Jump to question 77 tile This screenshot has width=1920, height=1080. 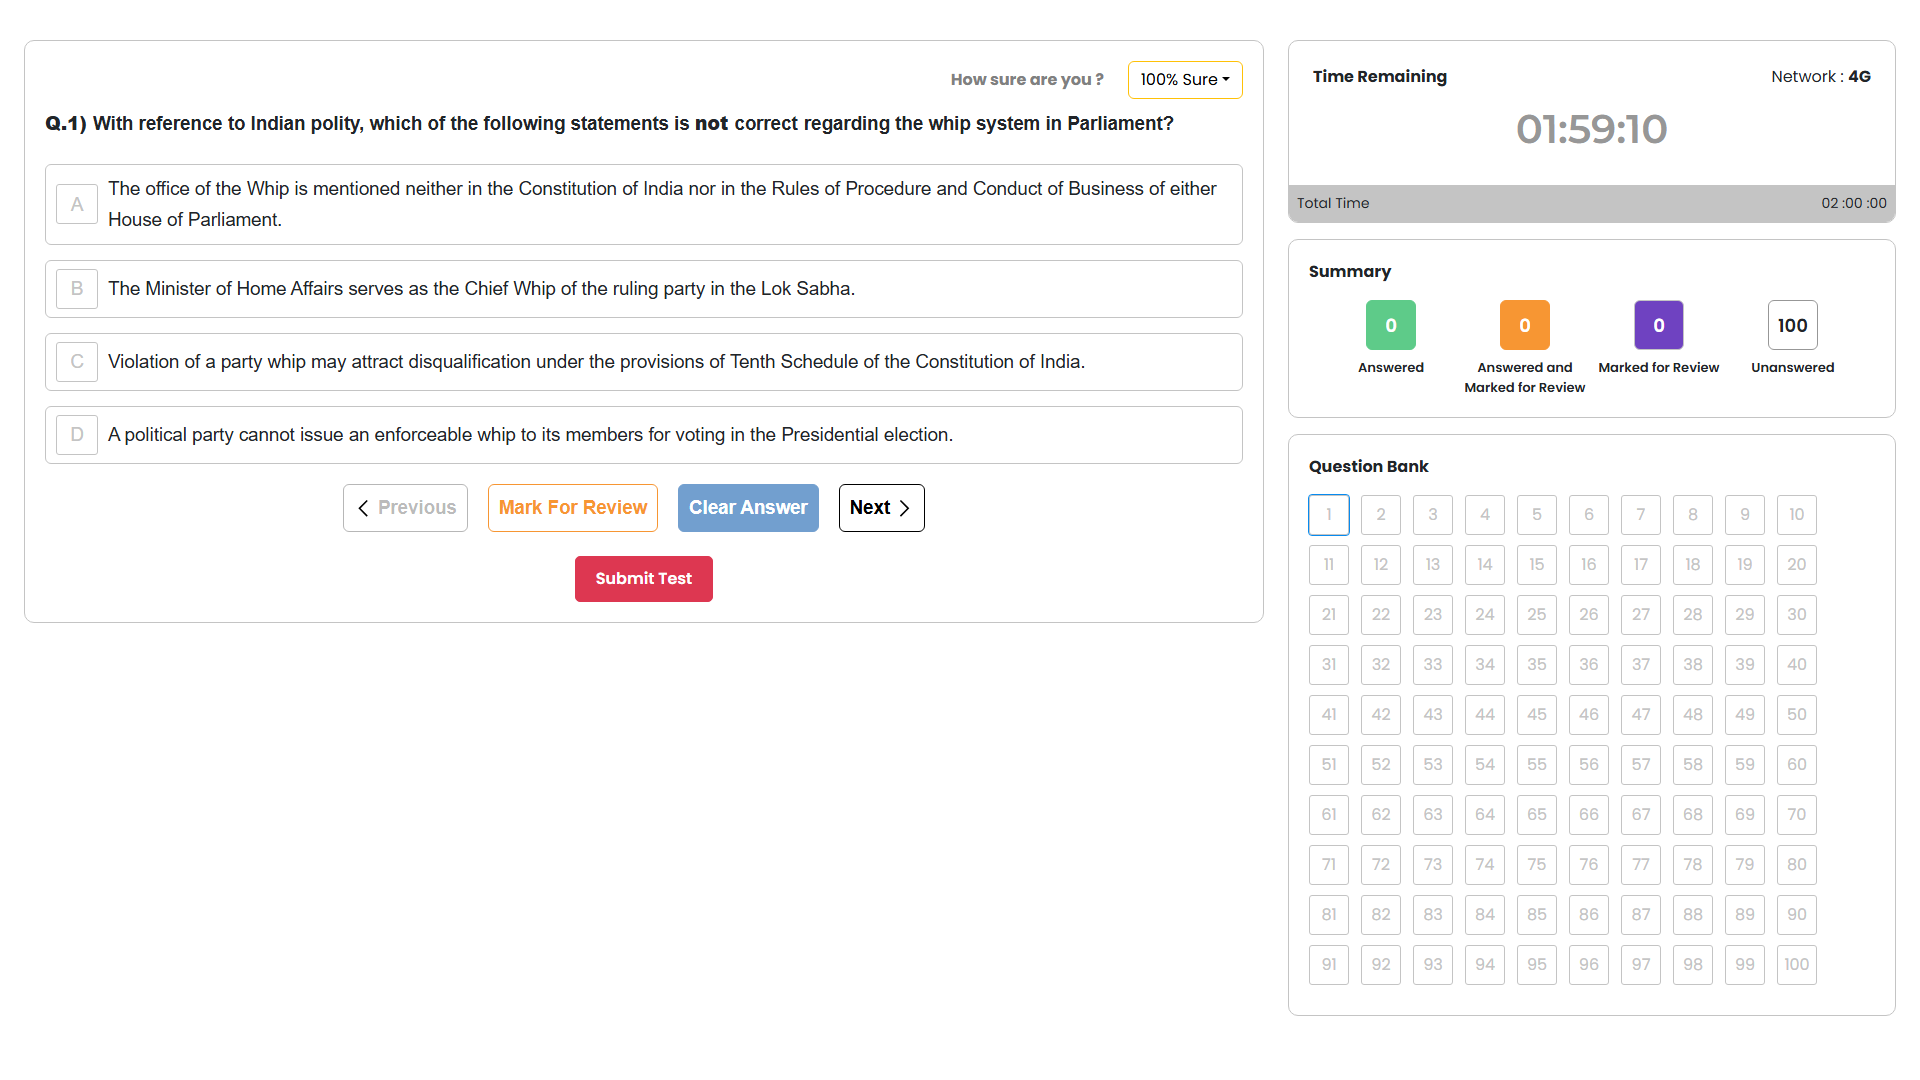1640,865
